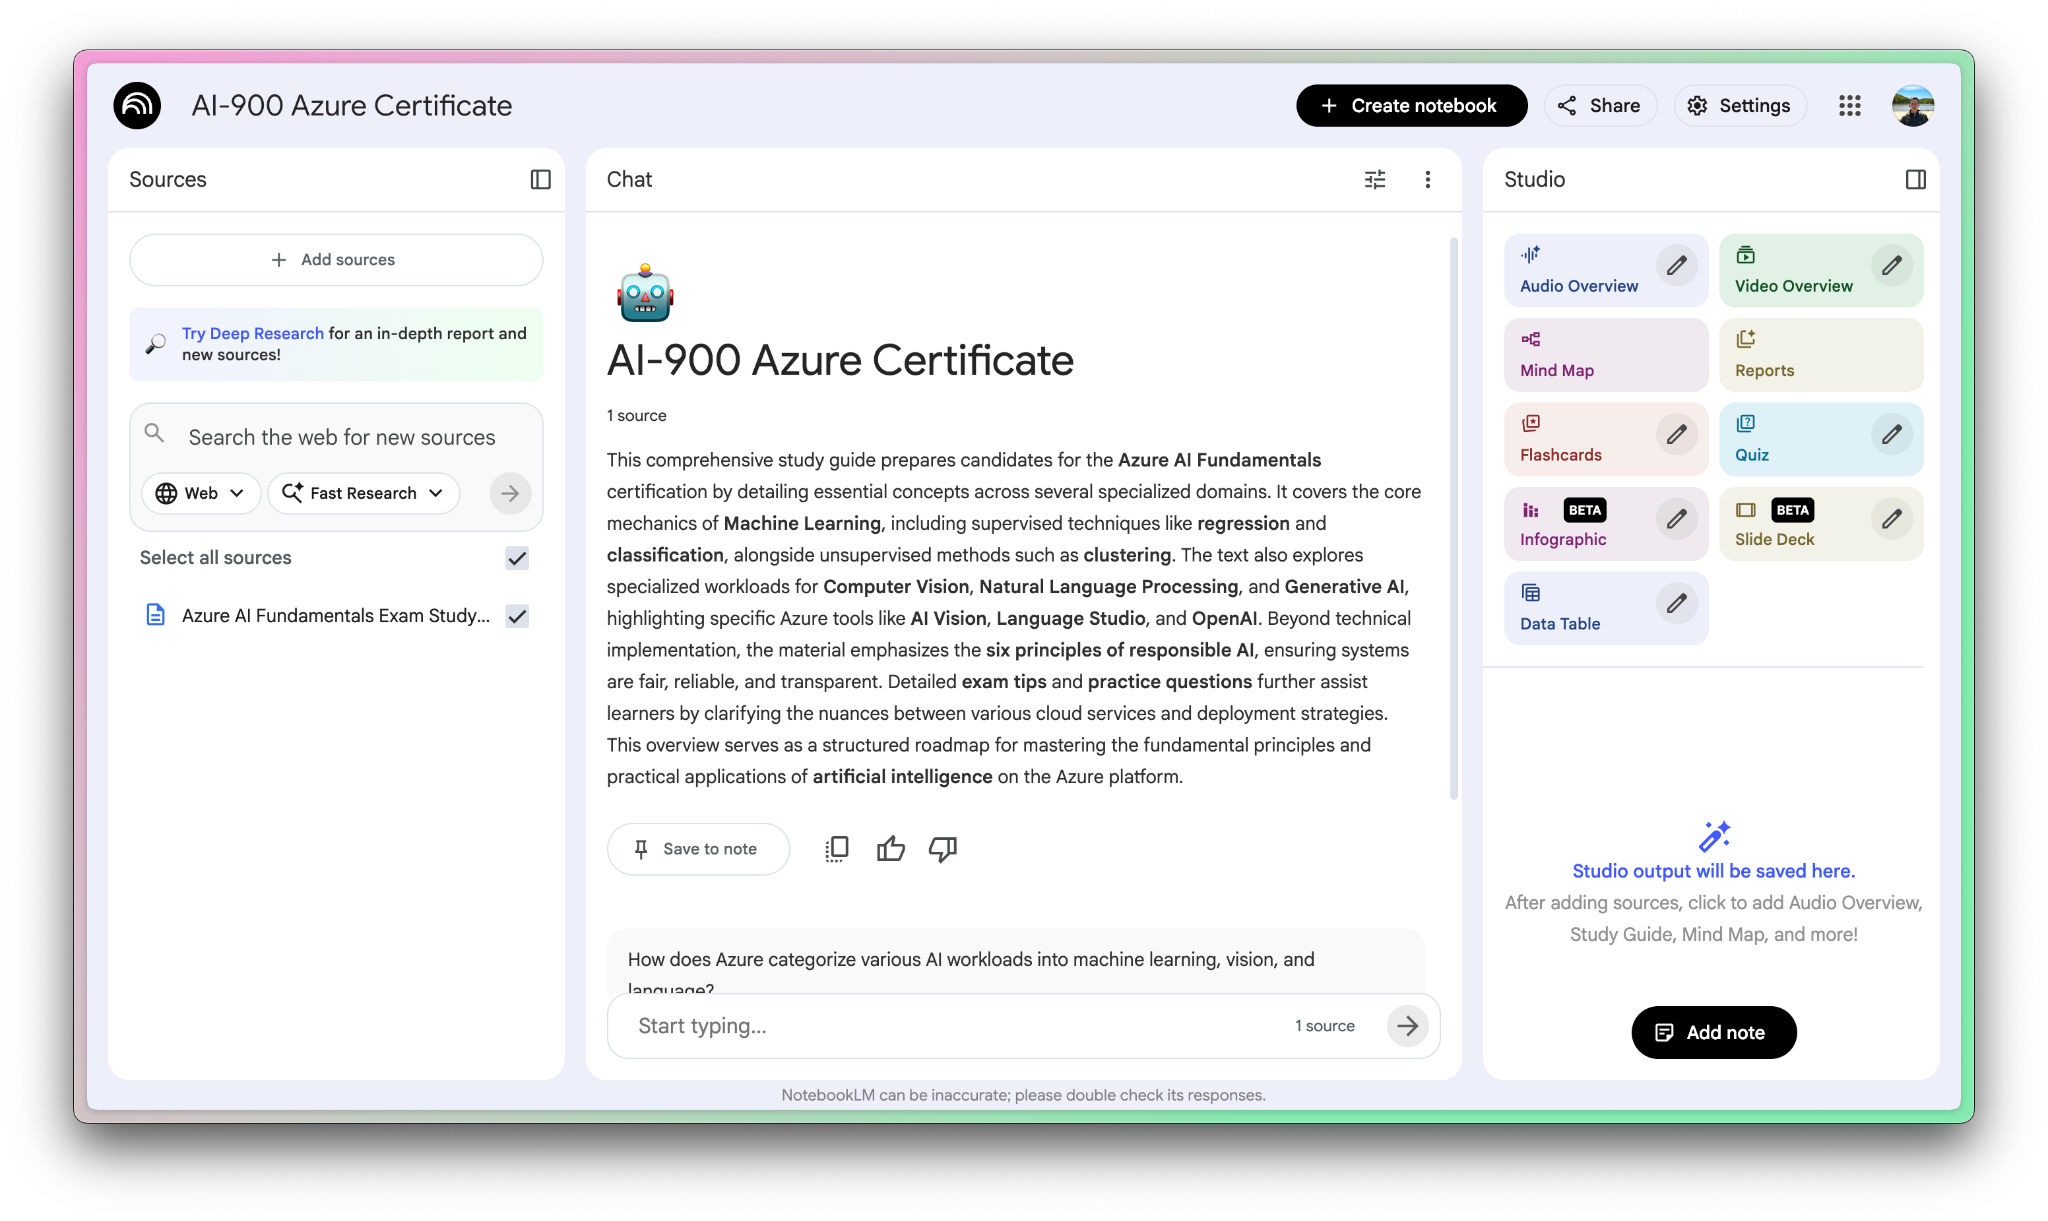Create a new notebook
Viewport: 2048px width, 1221px height.
1411,106
